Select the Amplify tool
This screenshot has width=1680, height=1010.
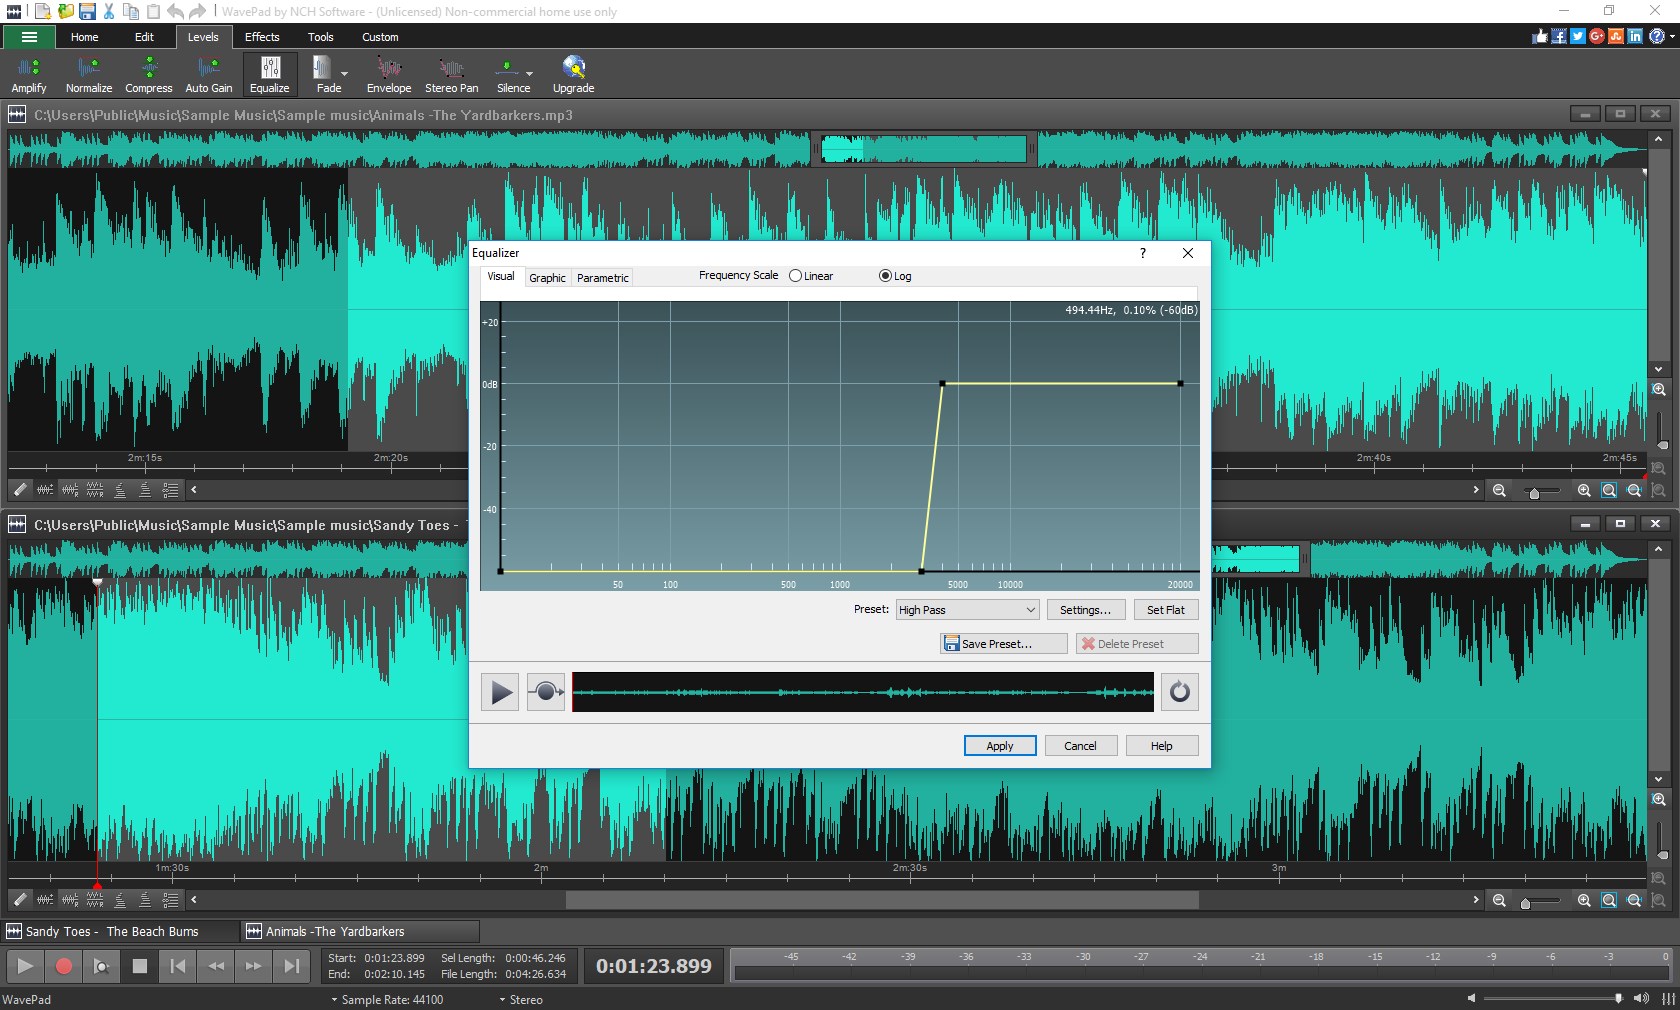[28, 73]
